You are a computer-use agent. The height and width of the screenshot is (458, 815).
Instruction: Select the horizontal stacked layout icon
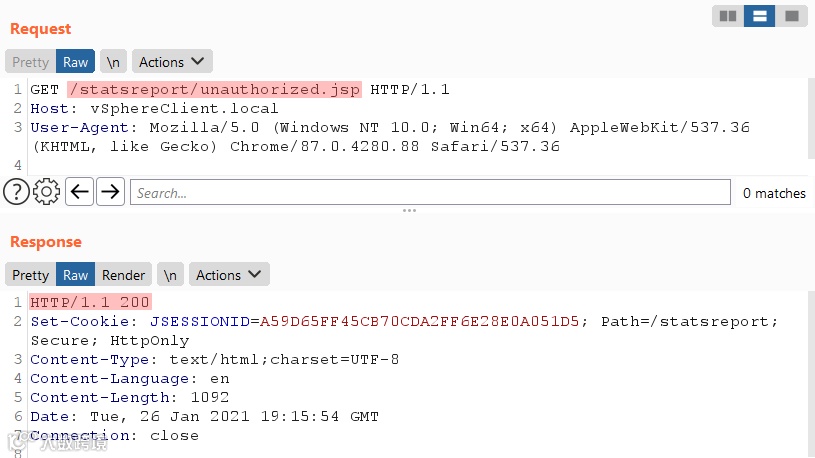(x=759, y=16)
